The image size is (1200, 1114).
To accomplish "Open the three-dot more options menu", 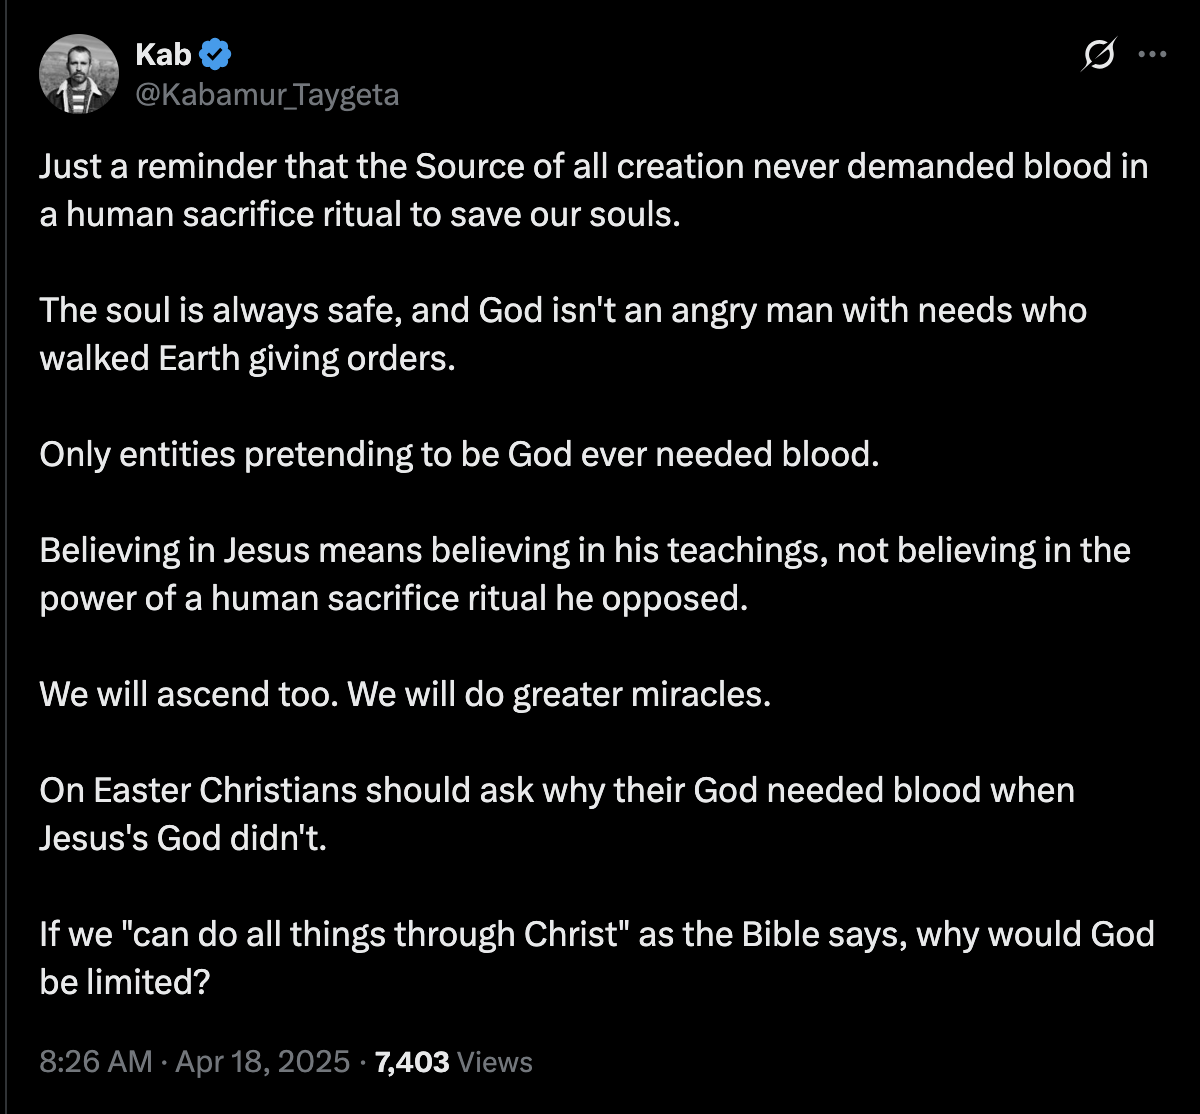I will [x=1153, y=56].
